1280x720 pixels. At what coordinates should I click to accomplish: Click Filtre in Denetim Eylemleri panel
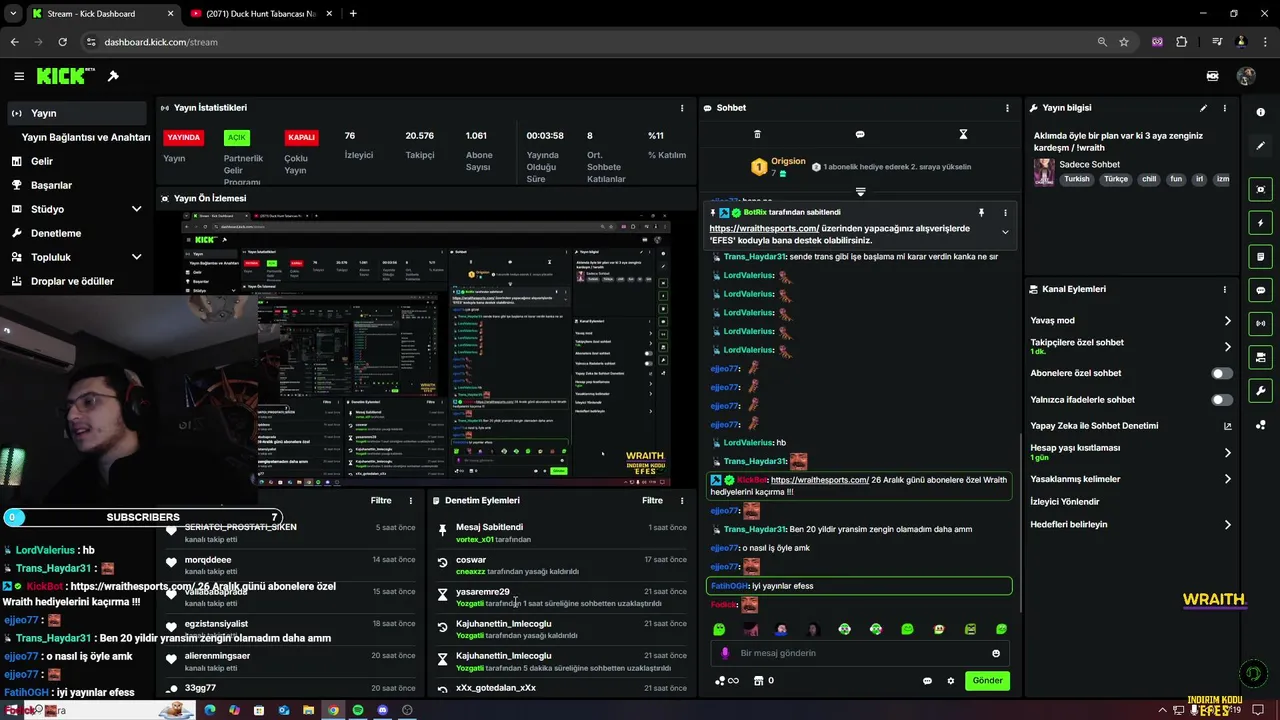pyautogui.click(x=652, y=500)
